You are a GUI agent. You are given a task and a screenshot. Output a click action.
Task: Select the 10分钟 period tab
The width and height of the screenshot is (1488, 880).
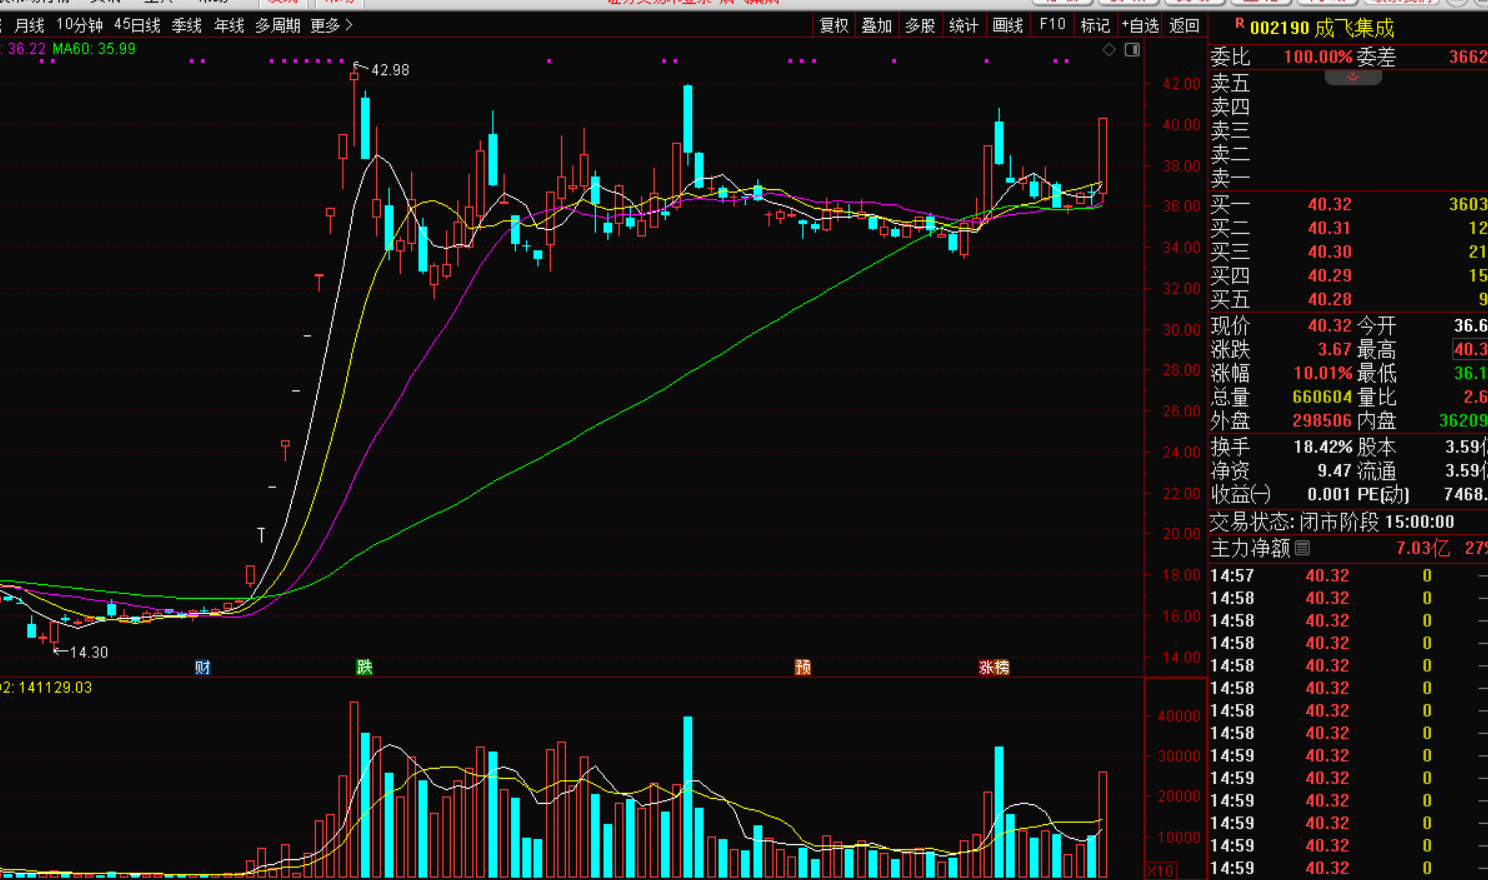tap(79, 25)
